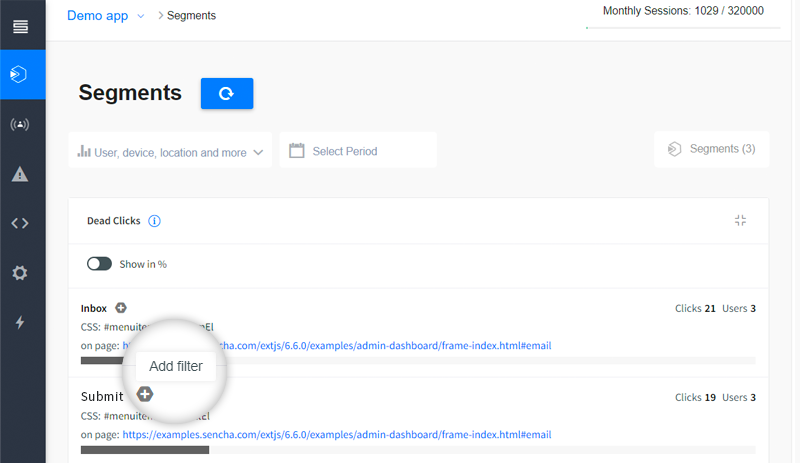Click the Submit row clicks progress bar

[418, 450]
